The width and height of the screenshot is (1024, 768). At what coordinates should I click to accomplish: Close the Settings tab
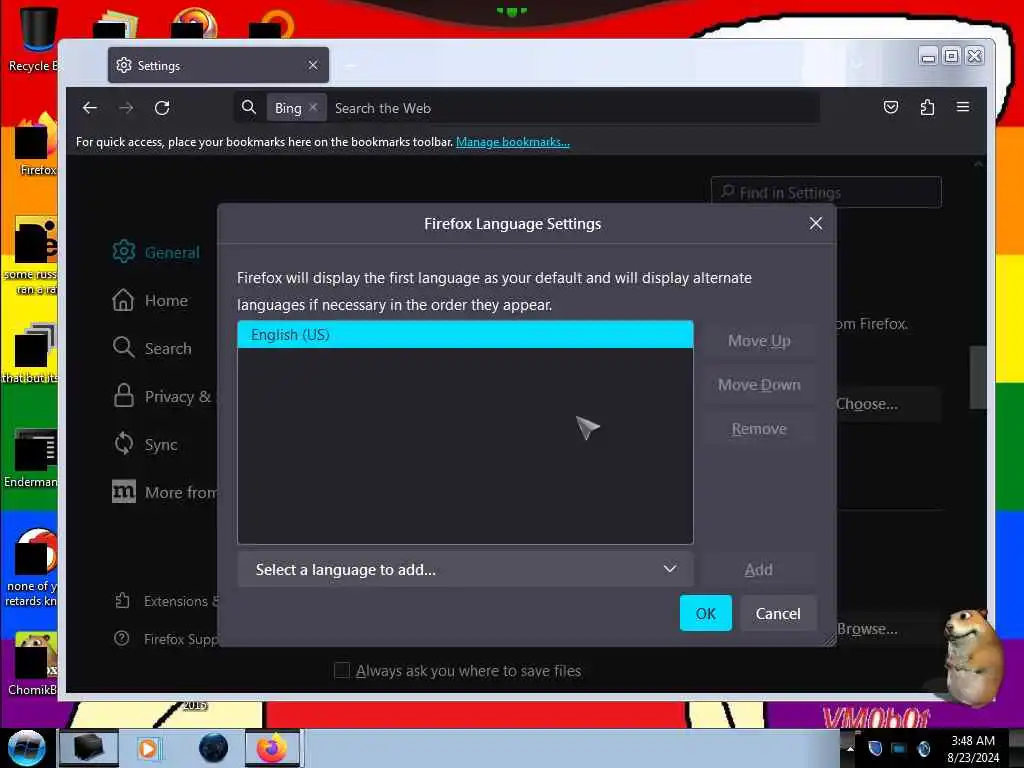313,65
